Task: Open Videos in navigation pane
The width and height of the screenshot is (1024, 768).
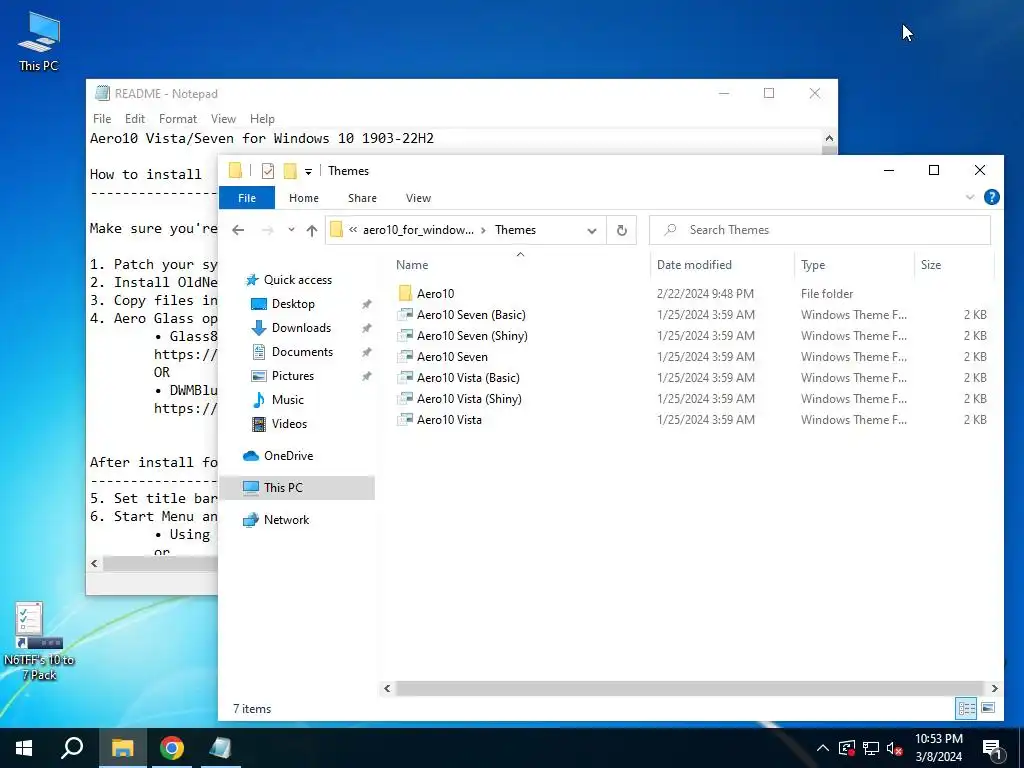Action: (289, 424)
